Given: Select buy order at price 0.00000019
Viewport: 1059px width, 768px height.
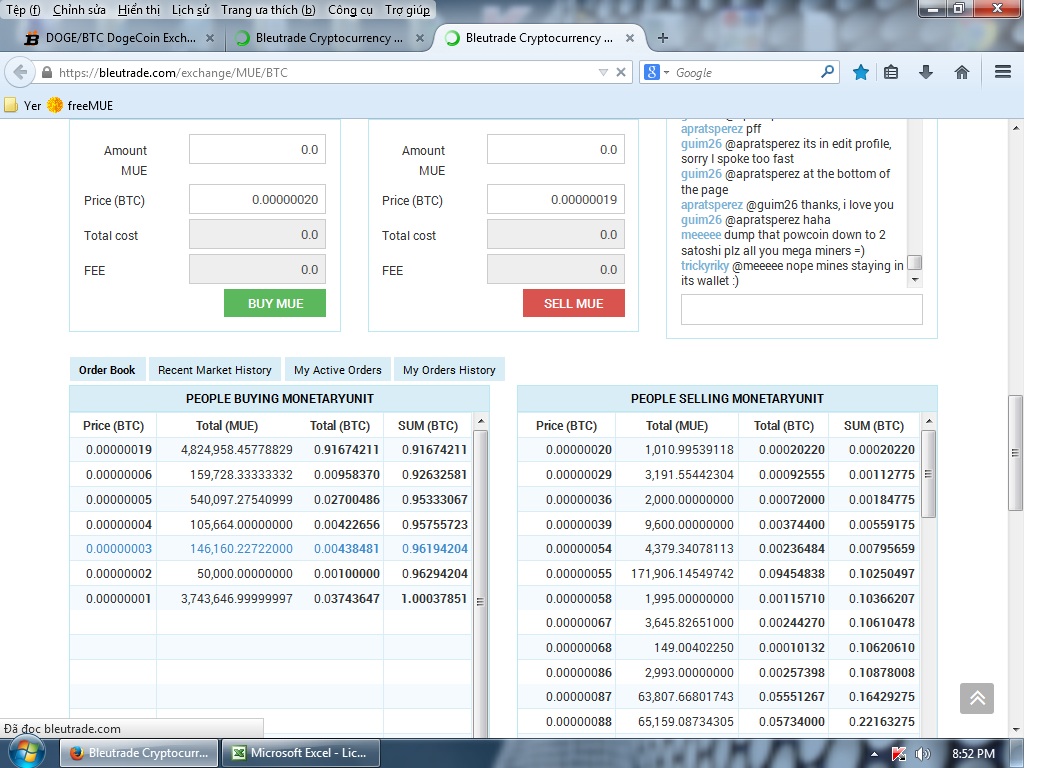Looking at the screenshot, I should click(x=271, y=449).
